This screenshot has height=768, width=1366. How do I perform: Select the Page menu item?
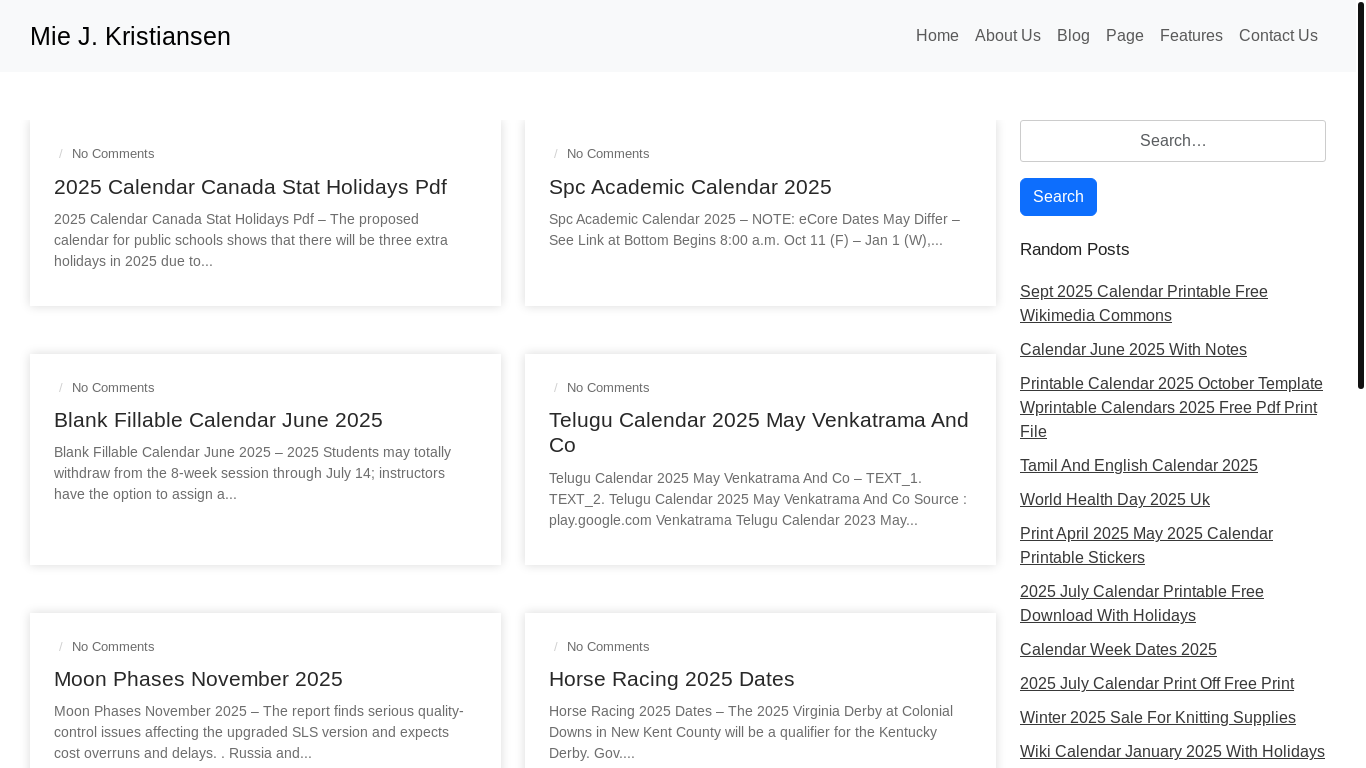1125,36
